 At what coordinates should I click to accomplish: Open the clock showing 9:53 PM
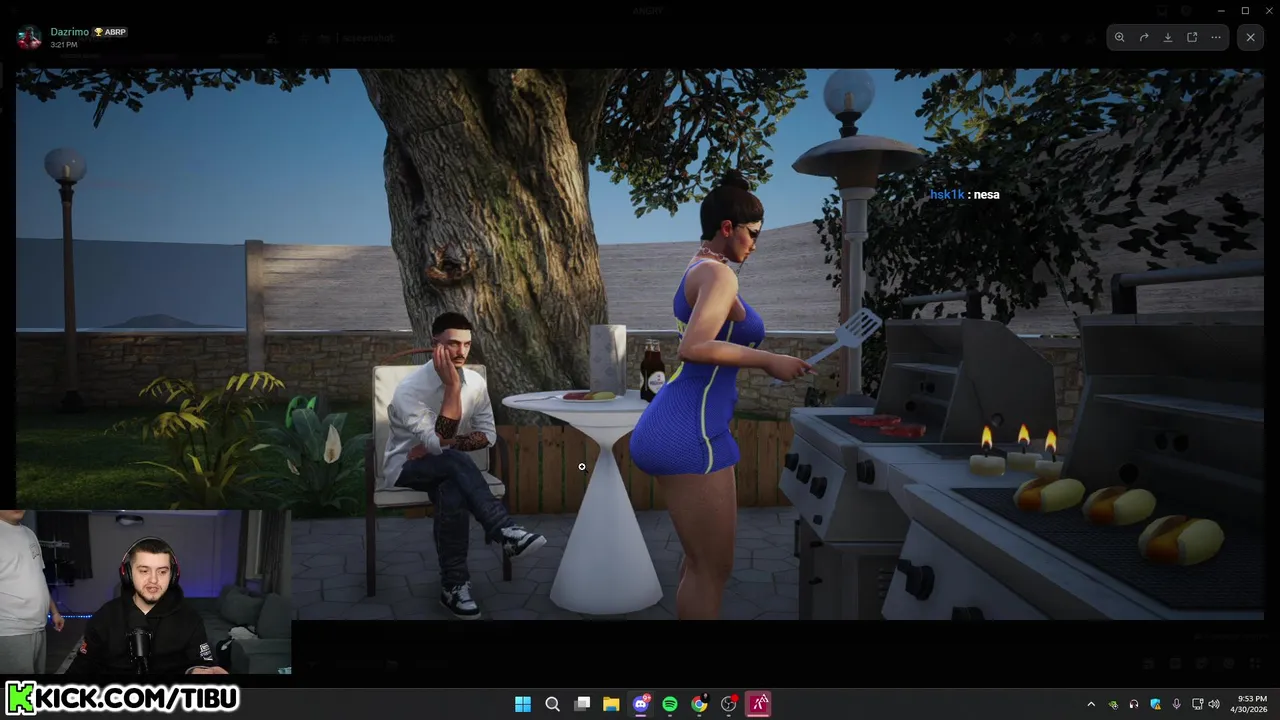click(1251, 704)
